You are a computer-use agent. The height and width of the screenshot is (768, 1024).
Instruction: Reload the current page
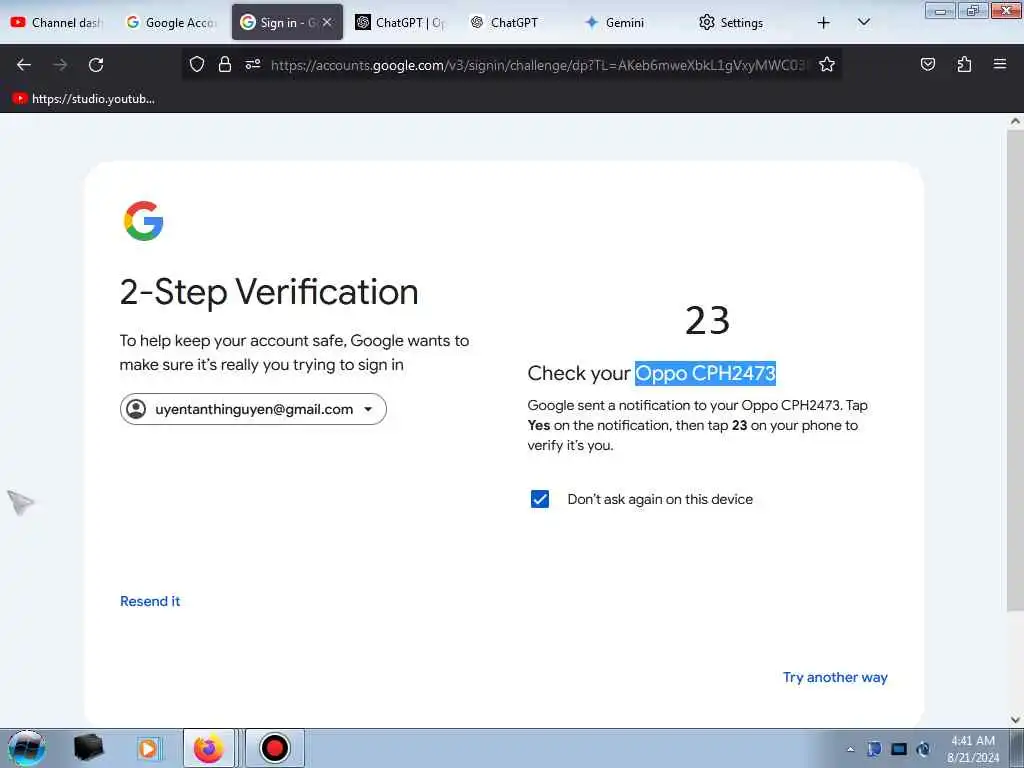tap(96, 65)
